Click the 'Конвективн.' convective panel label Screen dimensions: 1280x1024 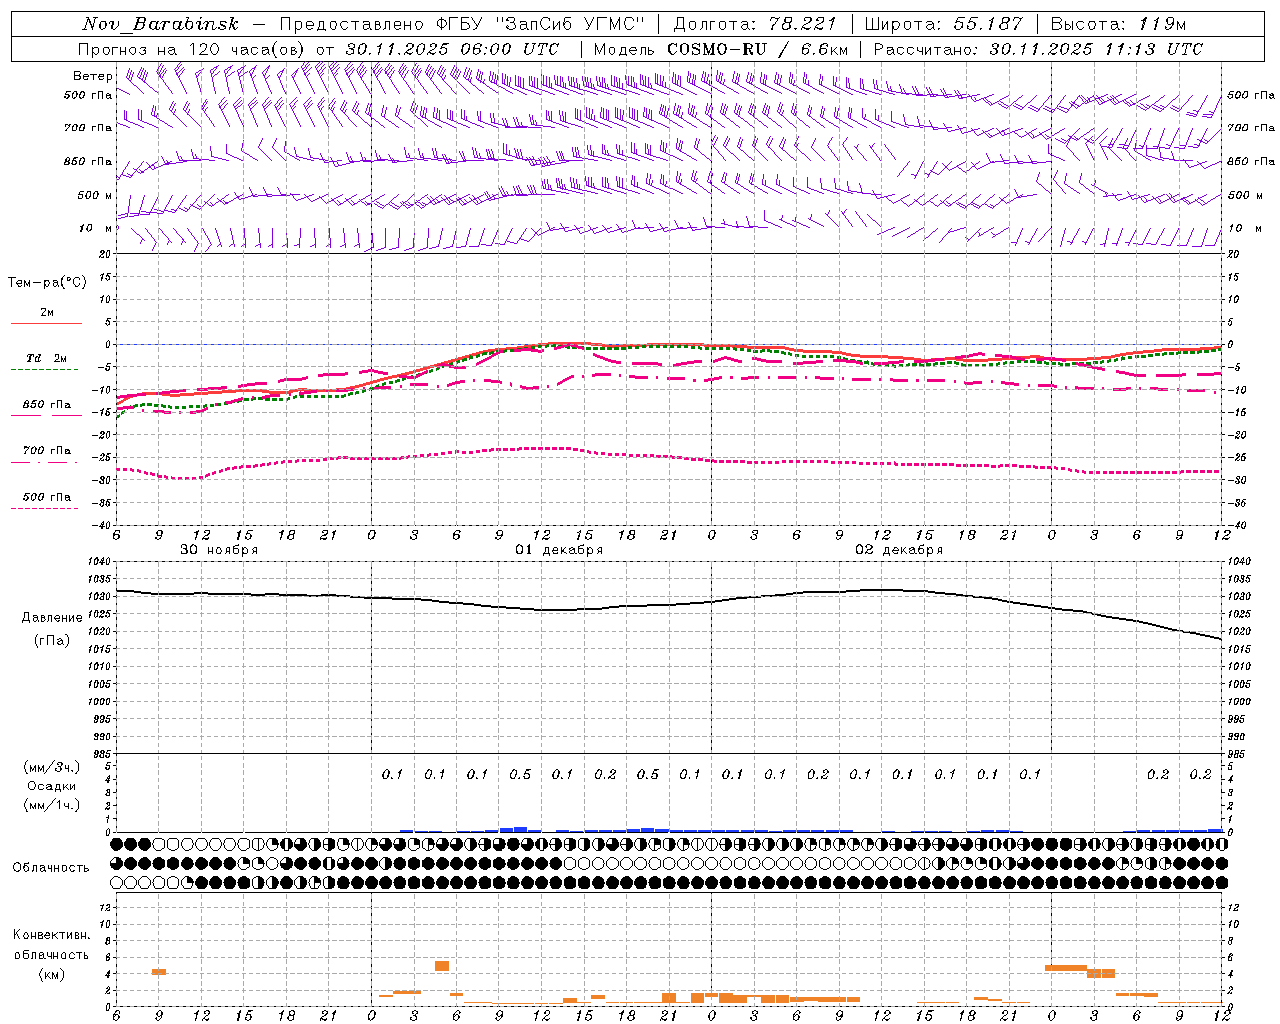point(51,935)
